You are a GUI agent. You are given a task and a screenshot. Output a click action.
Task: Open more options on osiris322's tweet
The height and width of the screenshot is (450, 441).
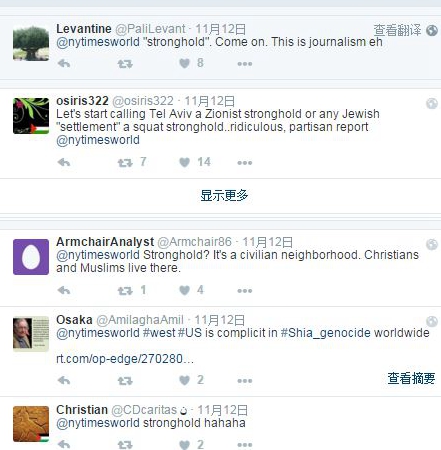click(x=245, y=163)
